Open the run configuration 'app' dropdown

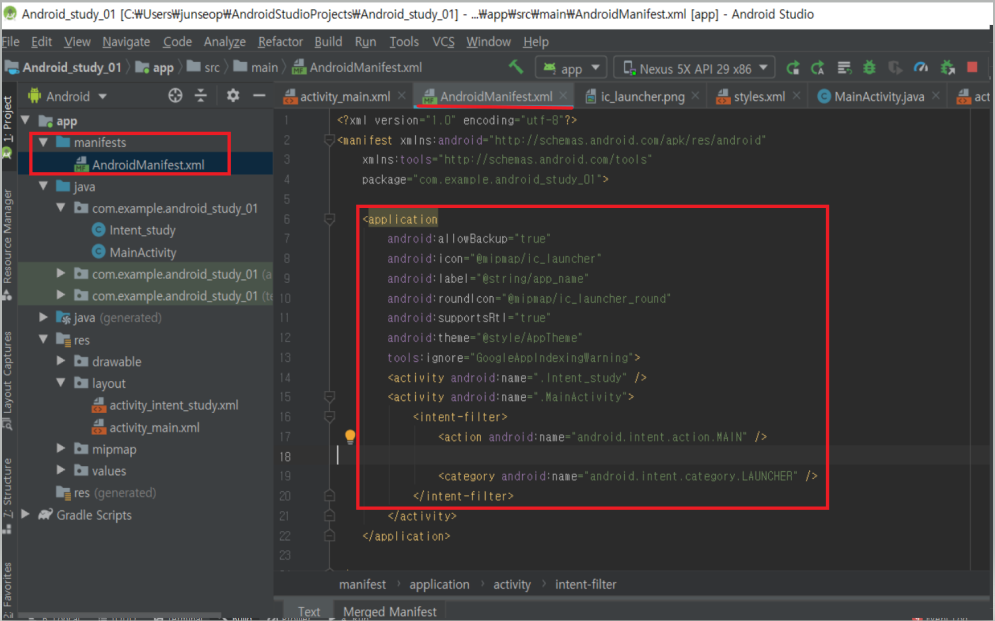pos(571,68)
